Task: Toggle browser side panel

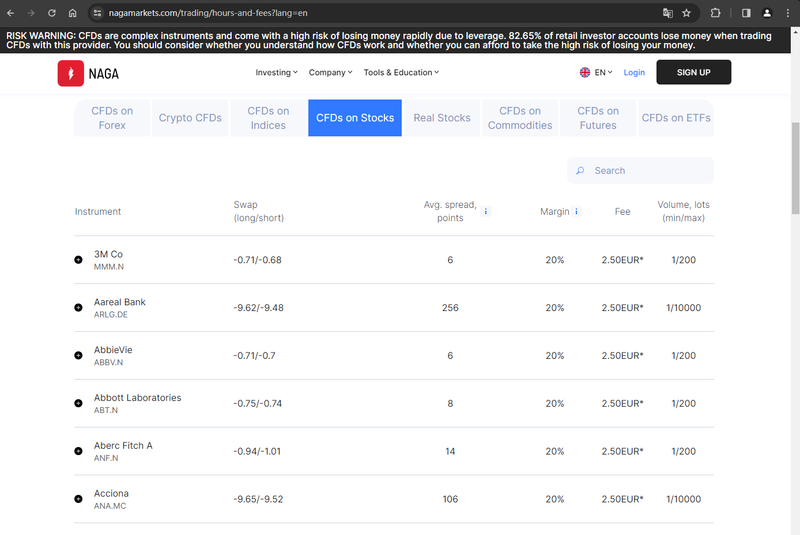Action: coord(746,13)
